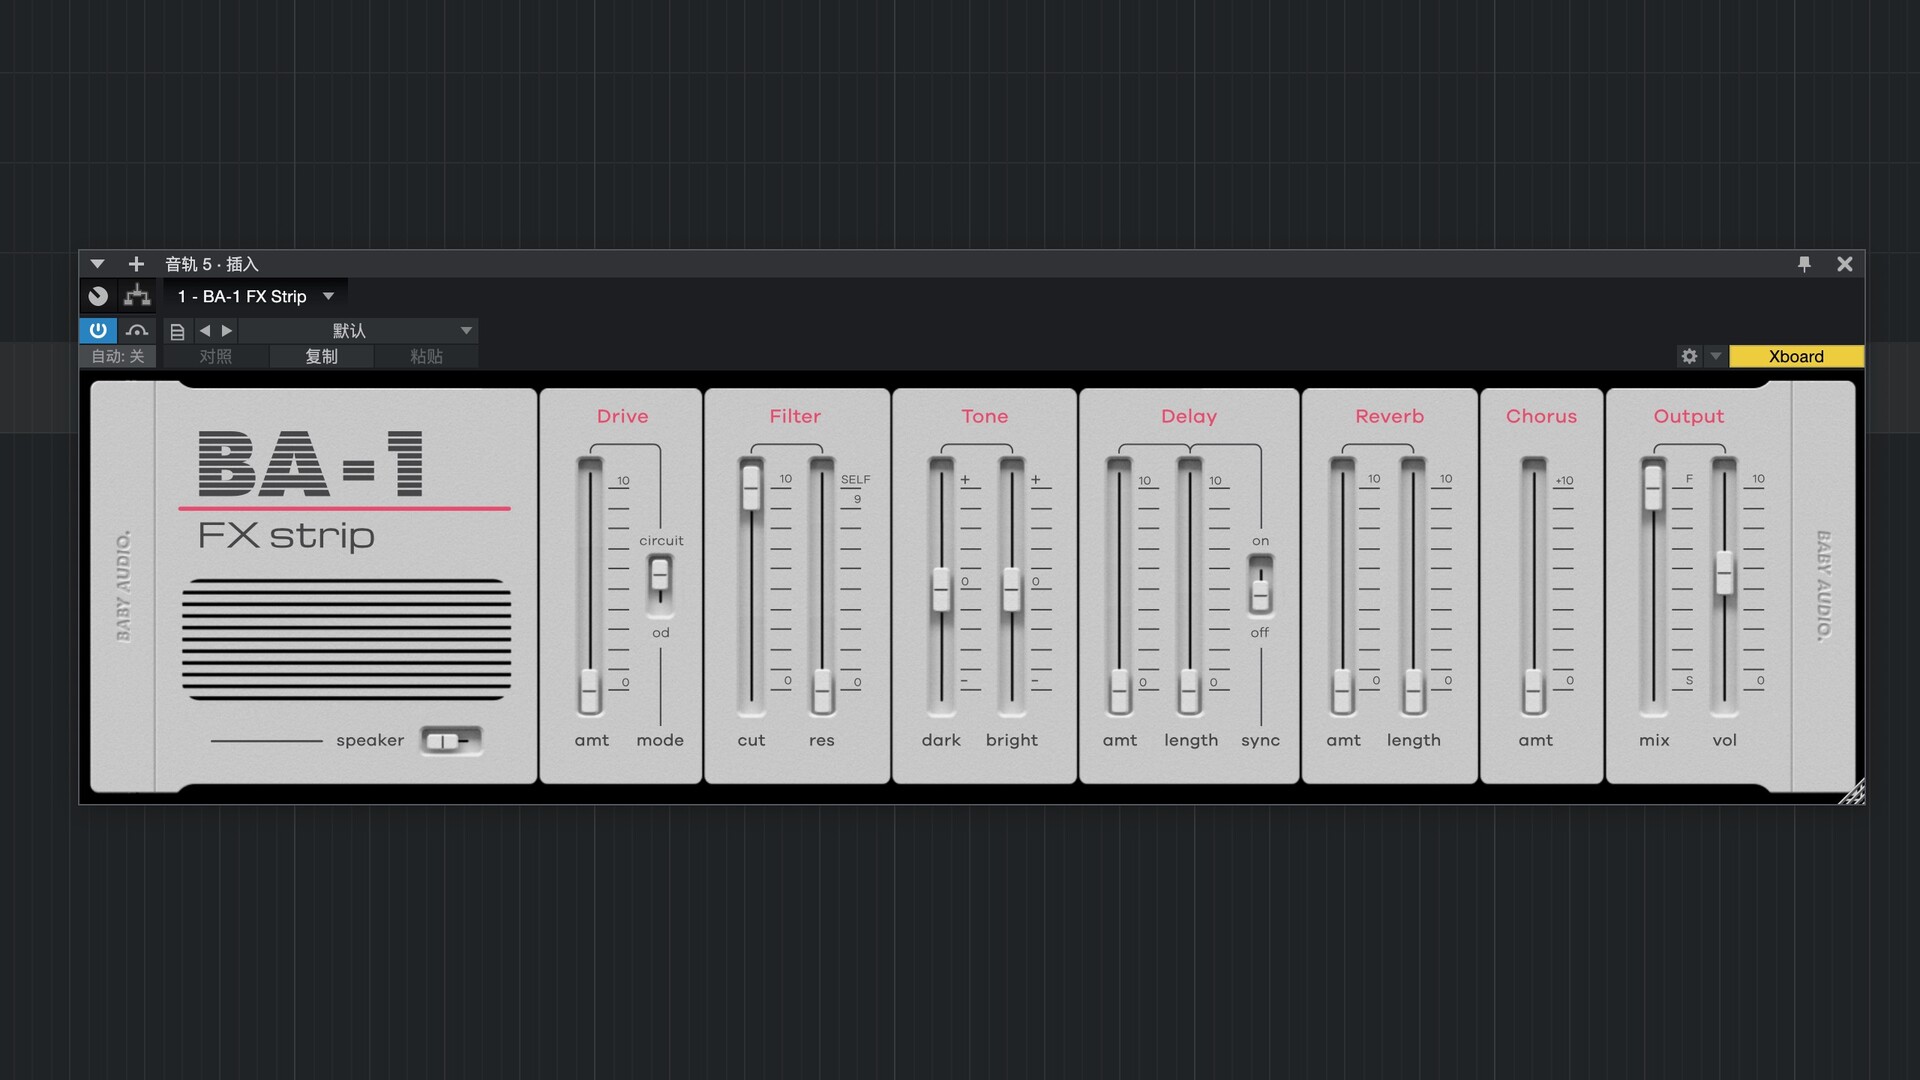Viewport: 1920px width, 1080px height.
Task: Click the Filter cut slider handle
Action: coord(751,487)
